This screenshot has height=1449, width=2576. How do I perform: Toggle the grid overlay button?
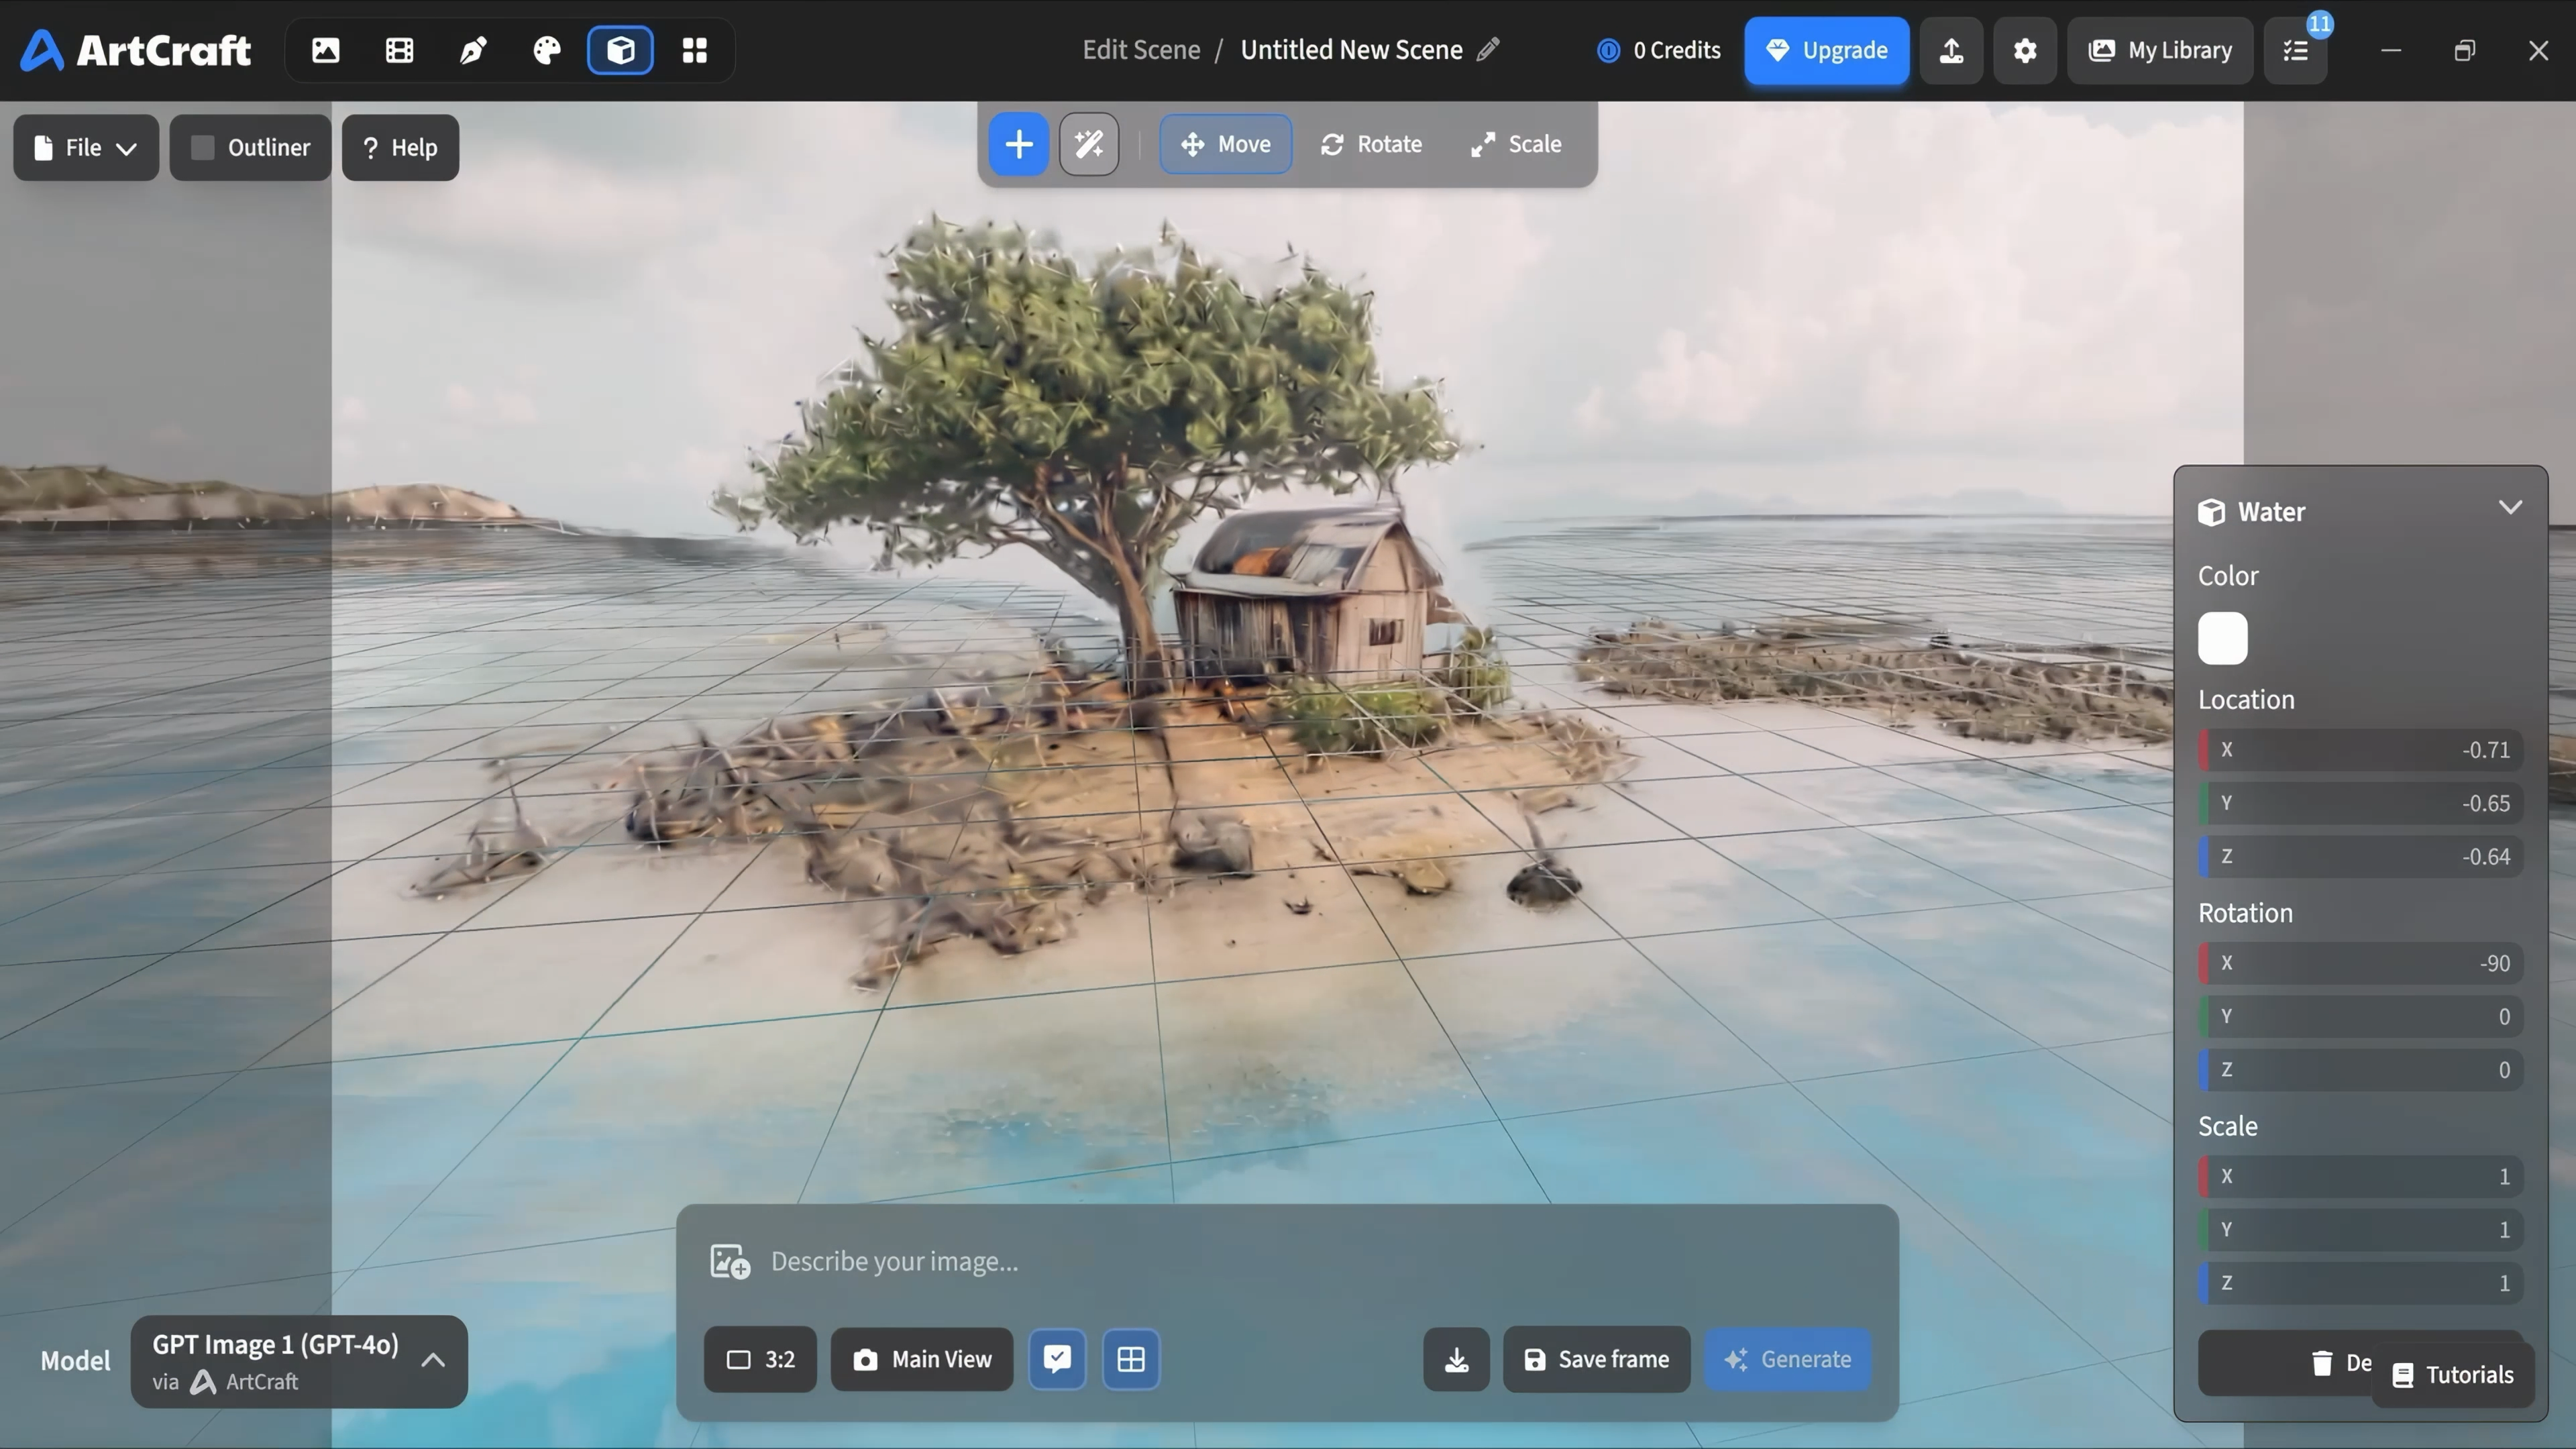[x=1131, y=1359]
